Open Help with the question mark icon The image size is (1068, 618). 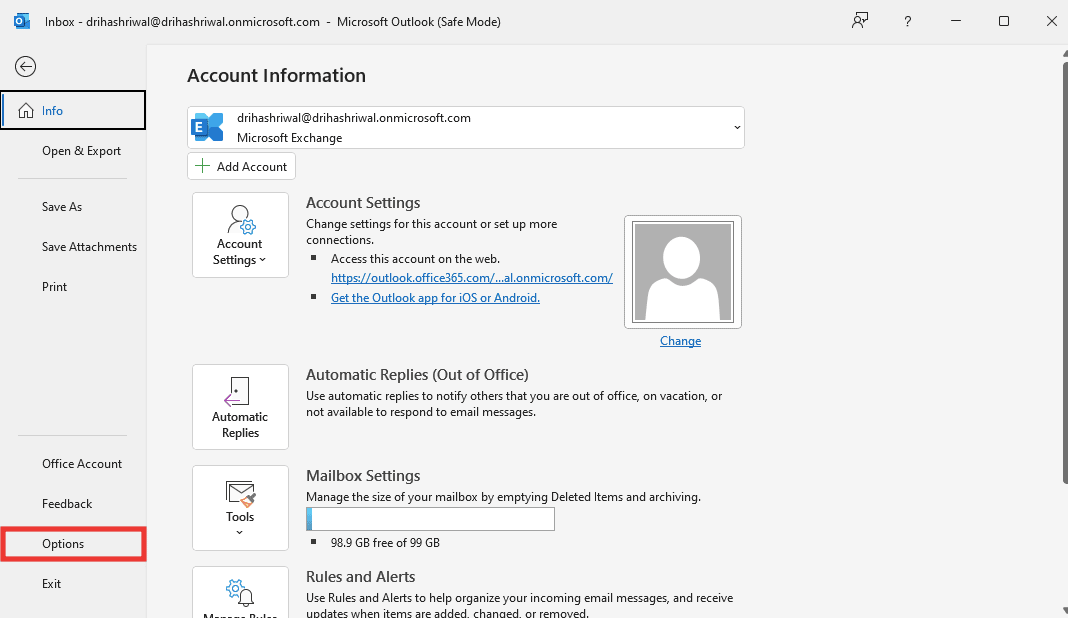pyautogui.click(x=907, y=22)
